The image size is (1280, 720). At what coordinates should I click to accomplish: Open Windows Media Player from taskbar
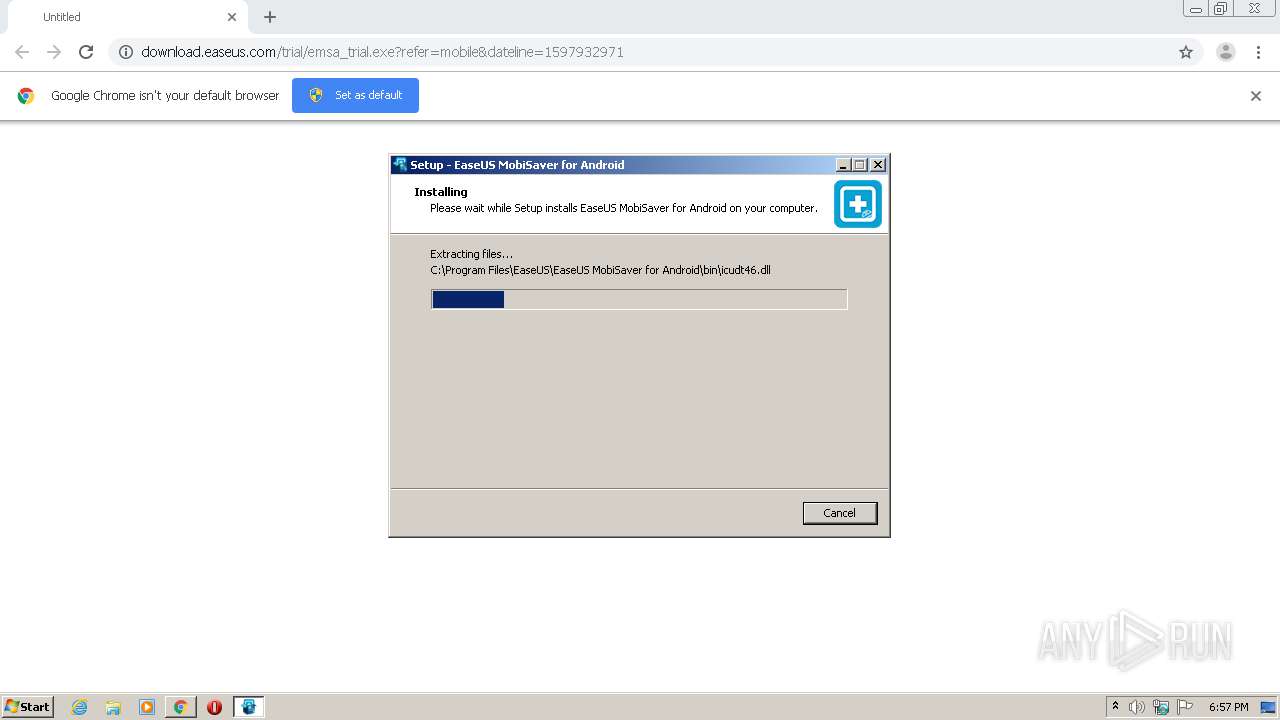click(x=147, y=707)
